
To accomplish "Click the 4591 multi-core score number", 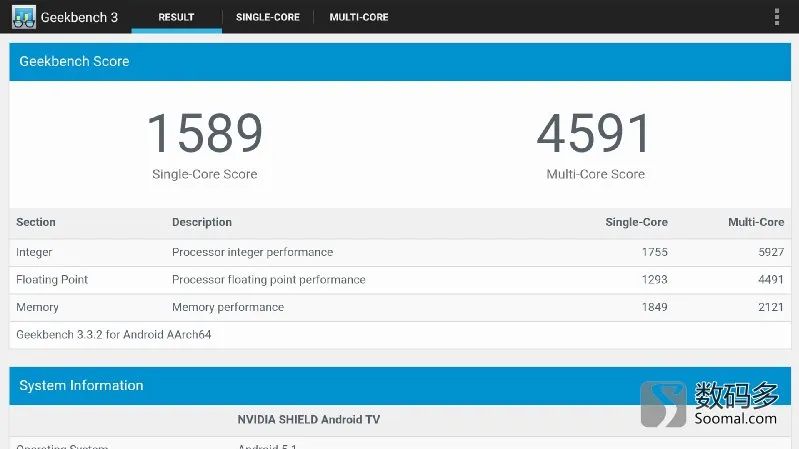I will click(594, 133).
